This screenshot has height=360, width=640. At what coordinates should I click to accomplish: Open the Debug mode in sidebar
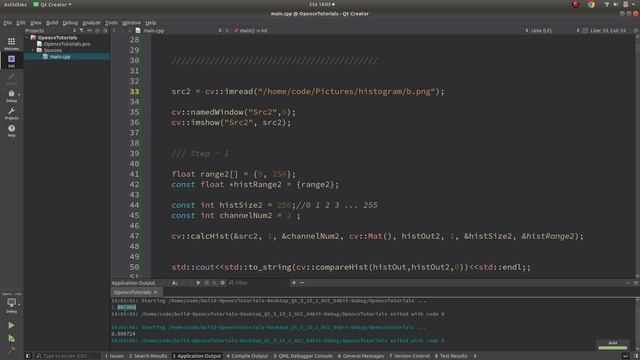11,96
